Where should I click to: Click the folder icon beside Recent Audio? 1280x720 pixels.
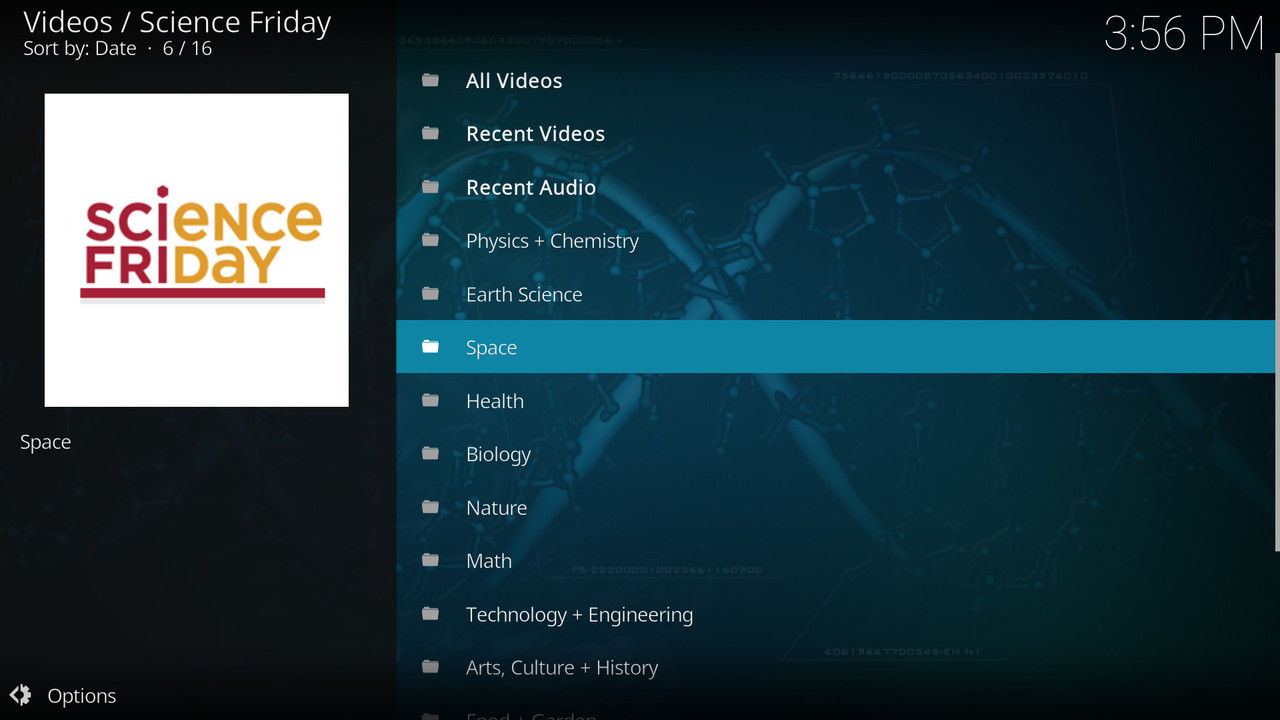click(x=431, y=187)
